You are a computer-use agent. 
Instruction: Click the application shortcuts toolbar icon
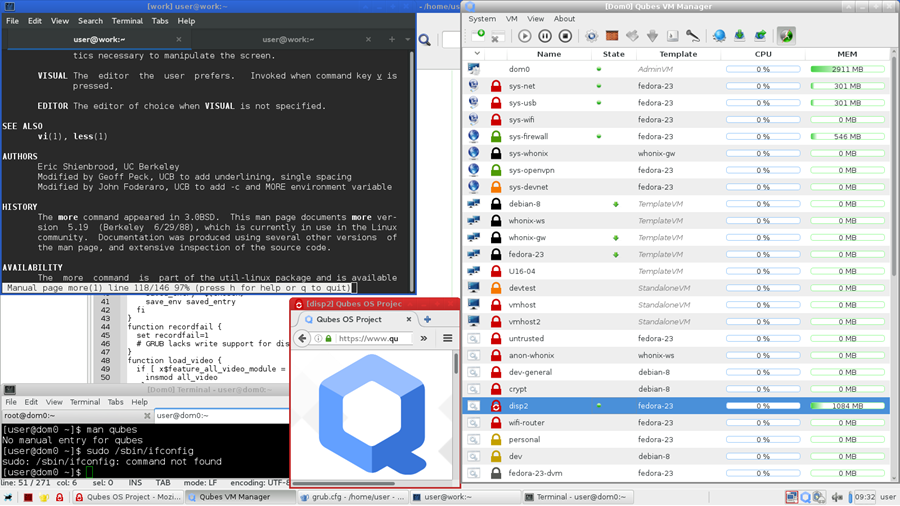tap(632, 36)
